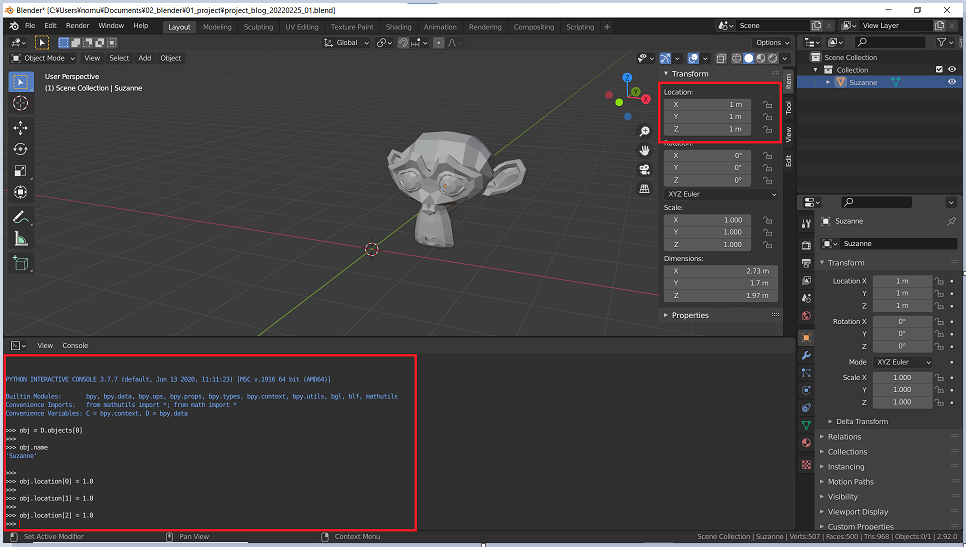The height and width of the screenshot is (547, 966).
Task: Pin the Suzanne properties panel
Action: (x=952, y=221)
